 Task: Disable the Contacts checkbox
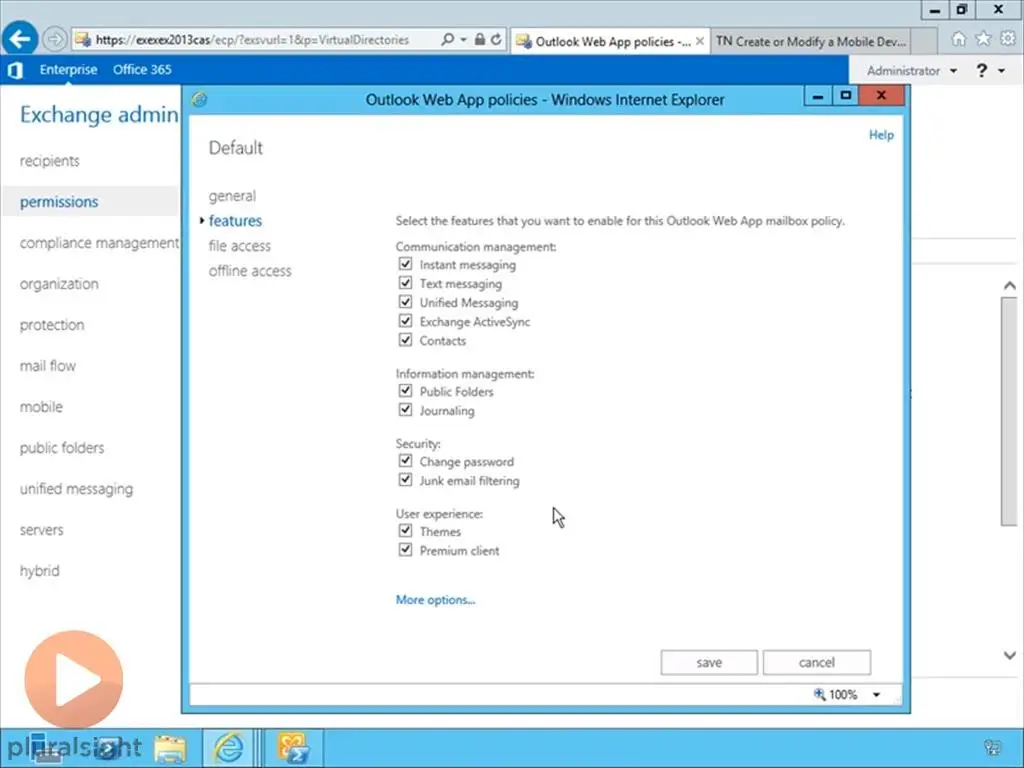pos(406,340)
